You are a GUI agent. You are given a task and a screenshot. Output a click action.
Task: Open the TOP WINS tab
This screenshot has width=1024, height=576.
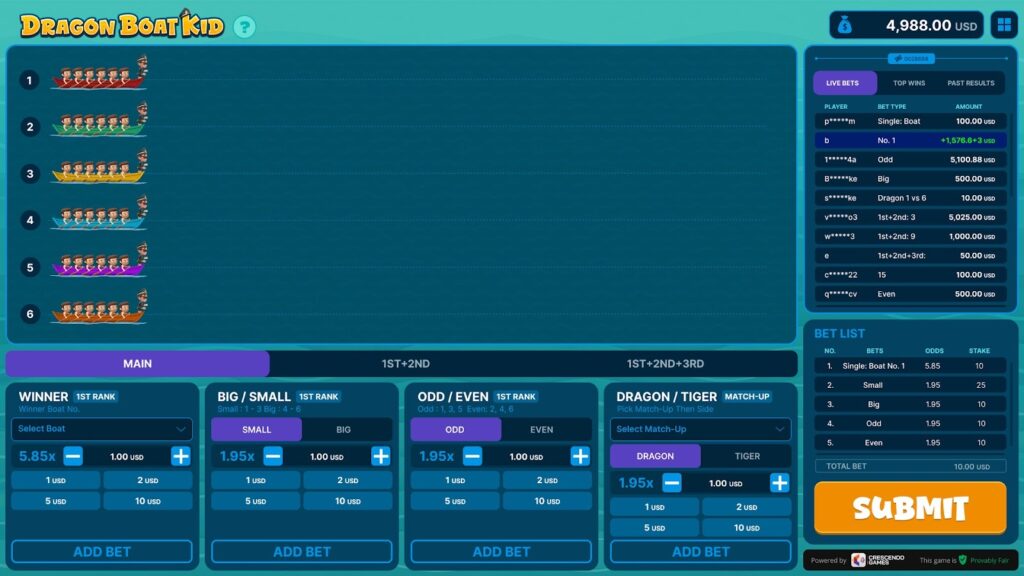pyautogui.click(x=909, y=83)
